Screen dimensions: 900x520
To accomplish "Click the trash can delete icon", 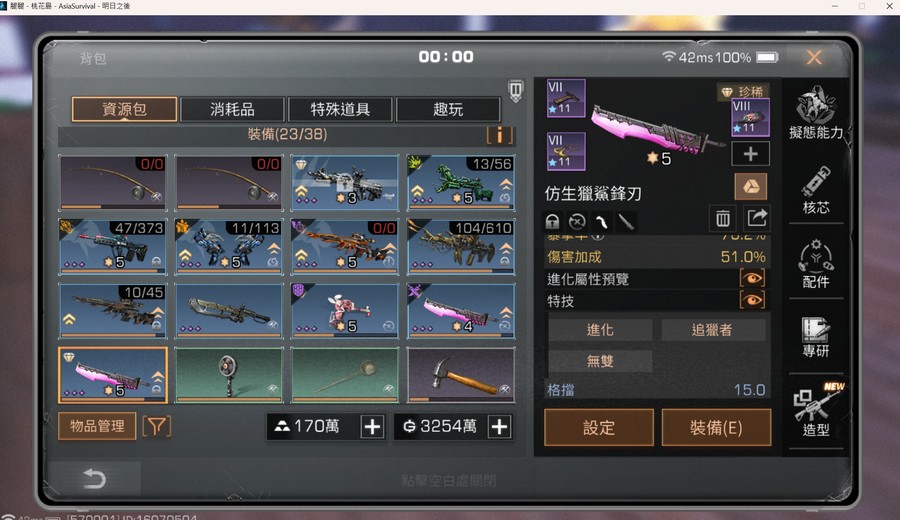I will 723,218.
